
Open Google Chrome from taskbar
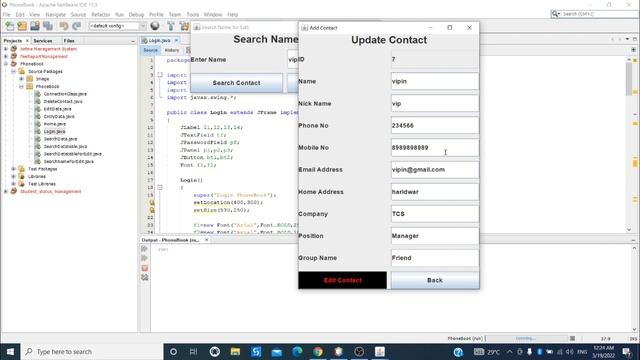pyautogui.click(x=318, y=351)
